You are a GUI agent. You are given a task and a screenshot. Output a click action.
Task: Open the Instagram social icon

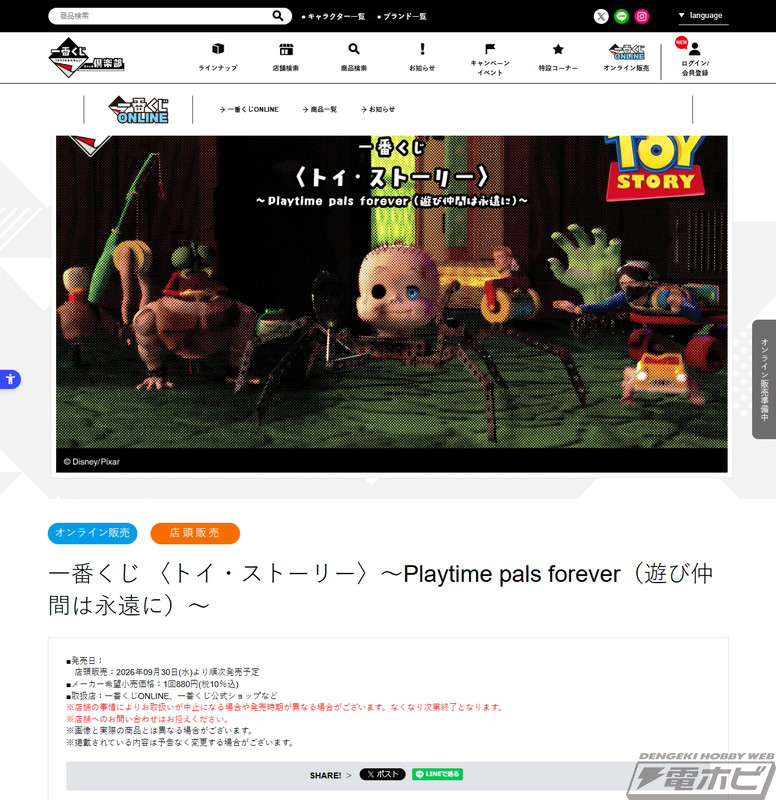coord(642,16)
